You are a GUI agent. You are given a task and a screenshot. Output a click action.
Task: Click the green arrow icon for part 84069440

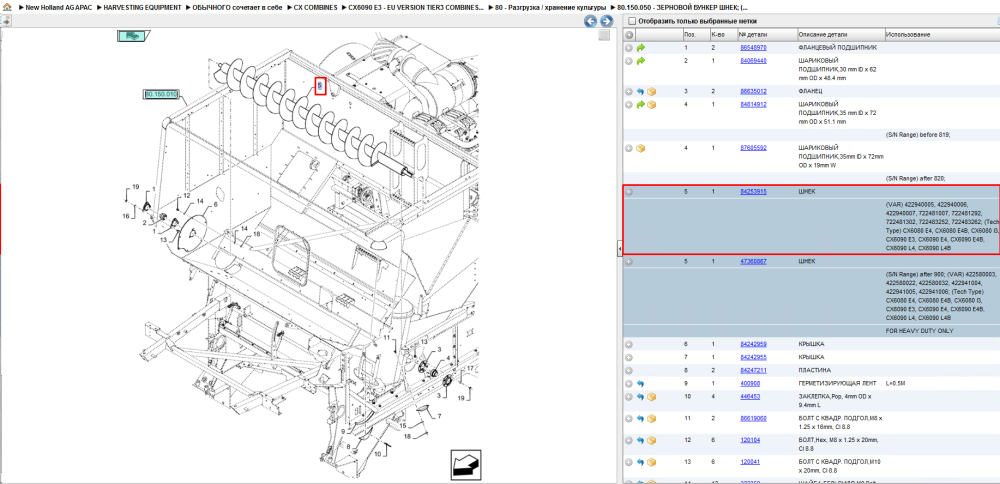pos(641,61)
